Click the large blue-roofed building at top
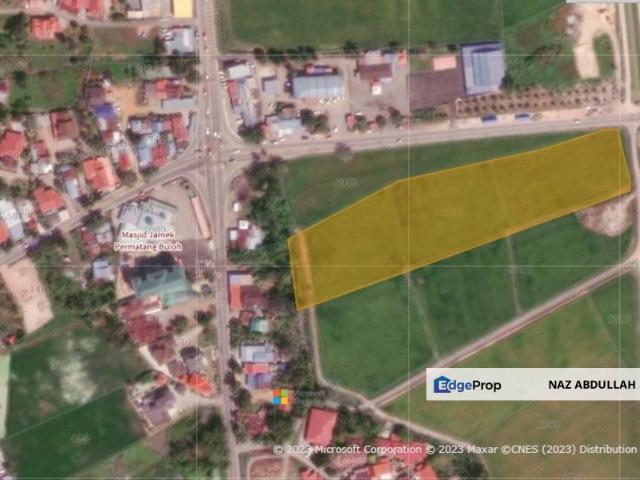Image resolution: width=640 pixels, height=480 pixels. pyautogui.click(x=482, y=68)
